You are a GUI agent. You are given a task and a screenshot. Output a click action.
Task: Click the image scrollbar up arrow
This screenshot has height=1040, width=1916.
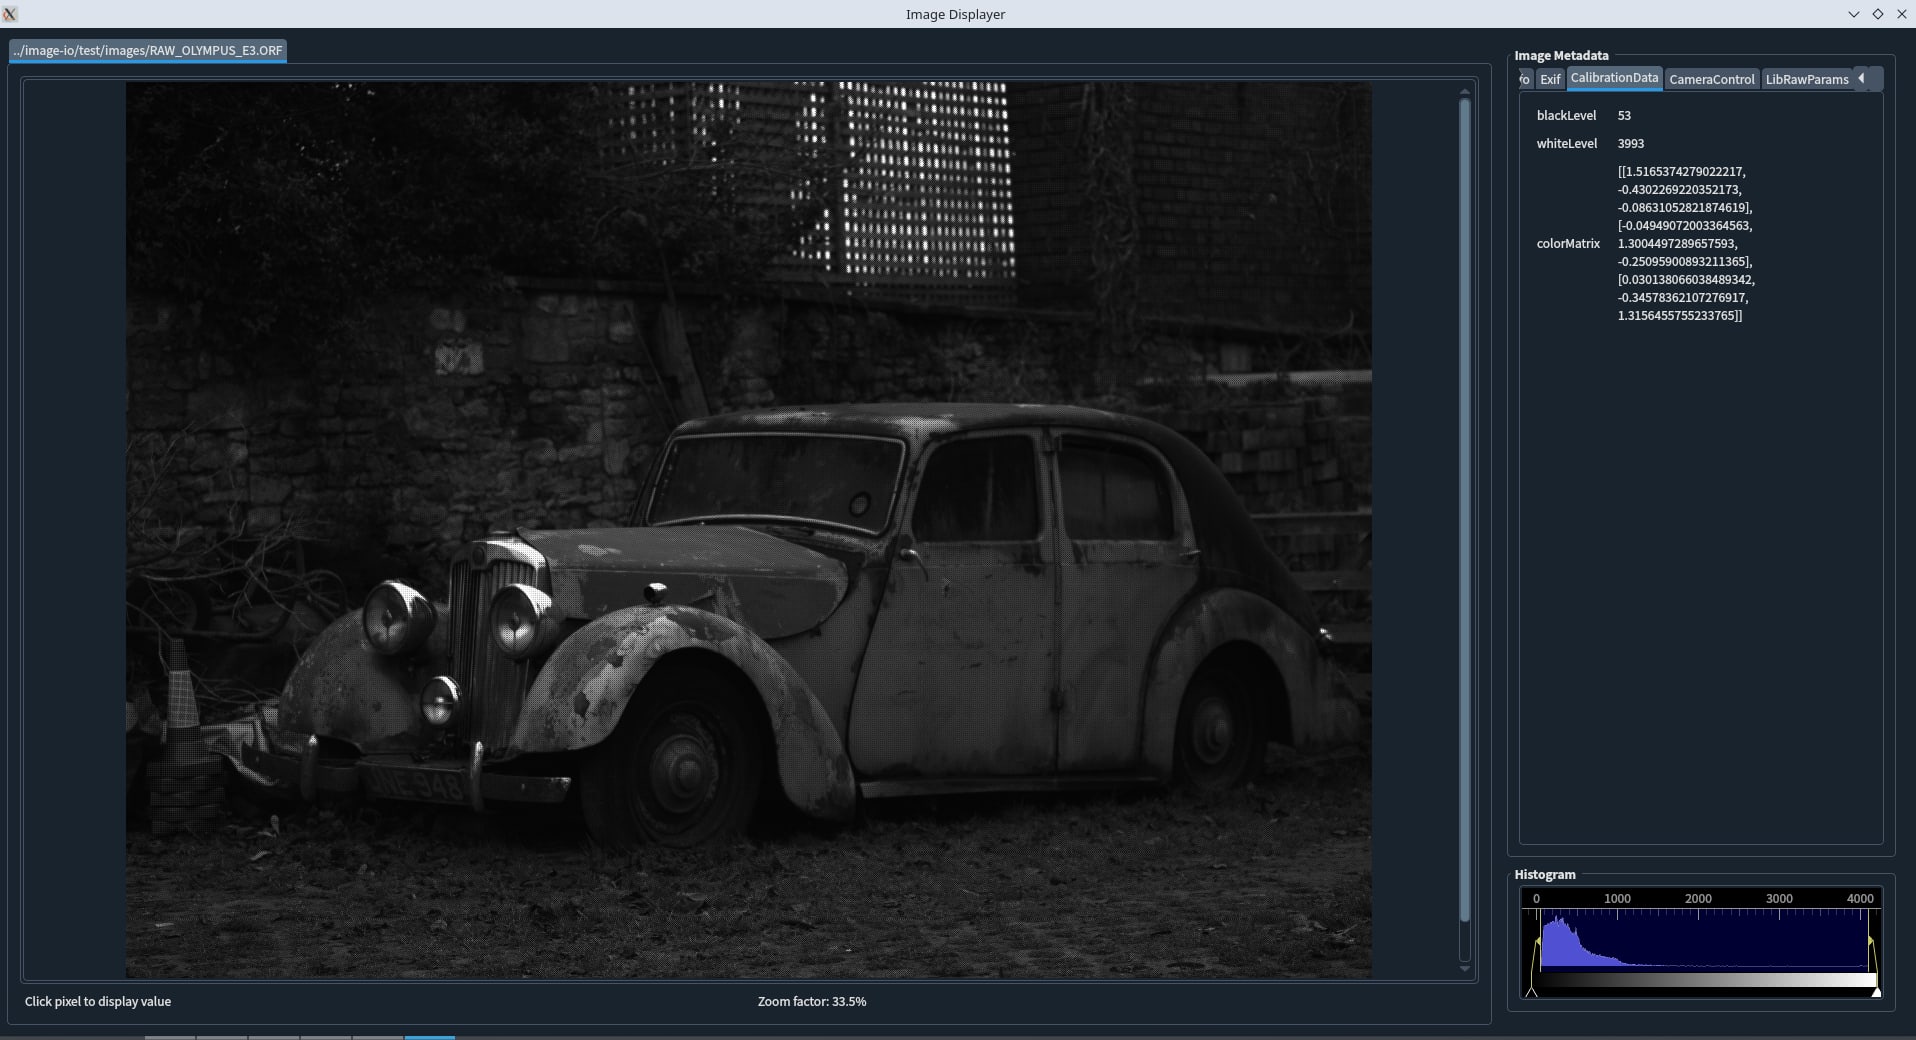point(1464,91)
